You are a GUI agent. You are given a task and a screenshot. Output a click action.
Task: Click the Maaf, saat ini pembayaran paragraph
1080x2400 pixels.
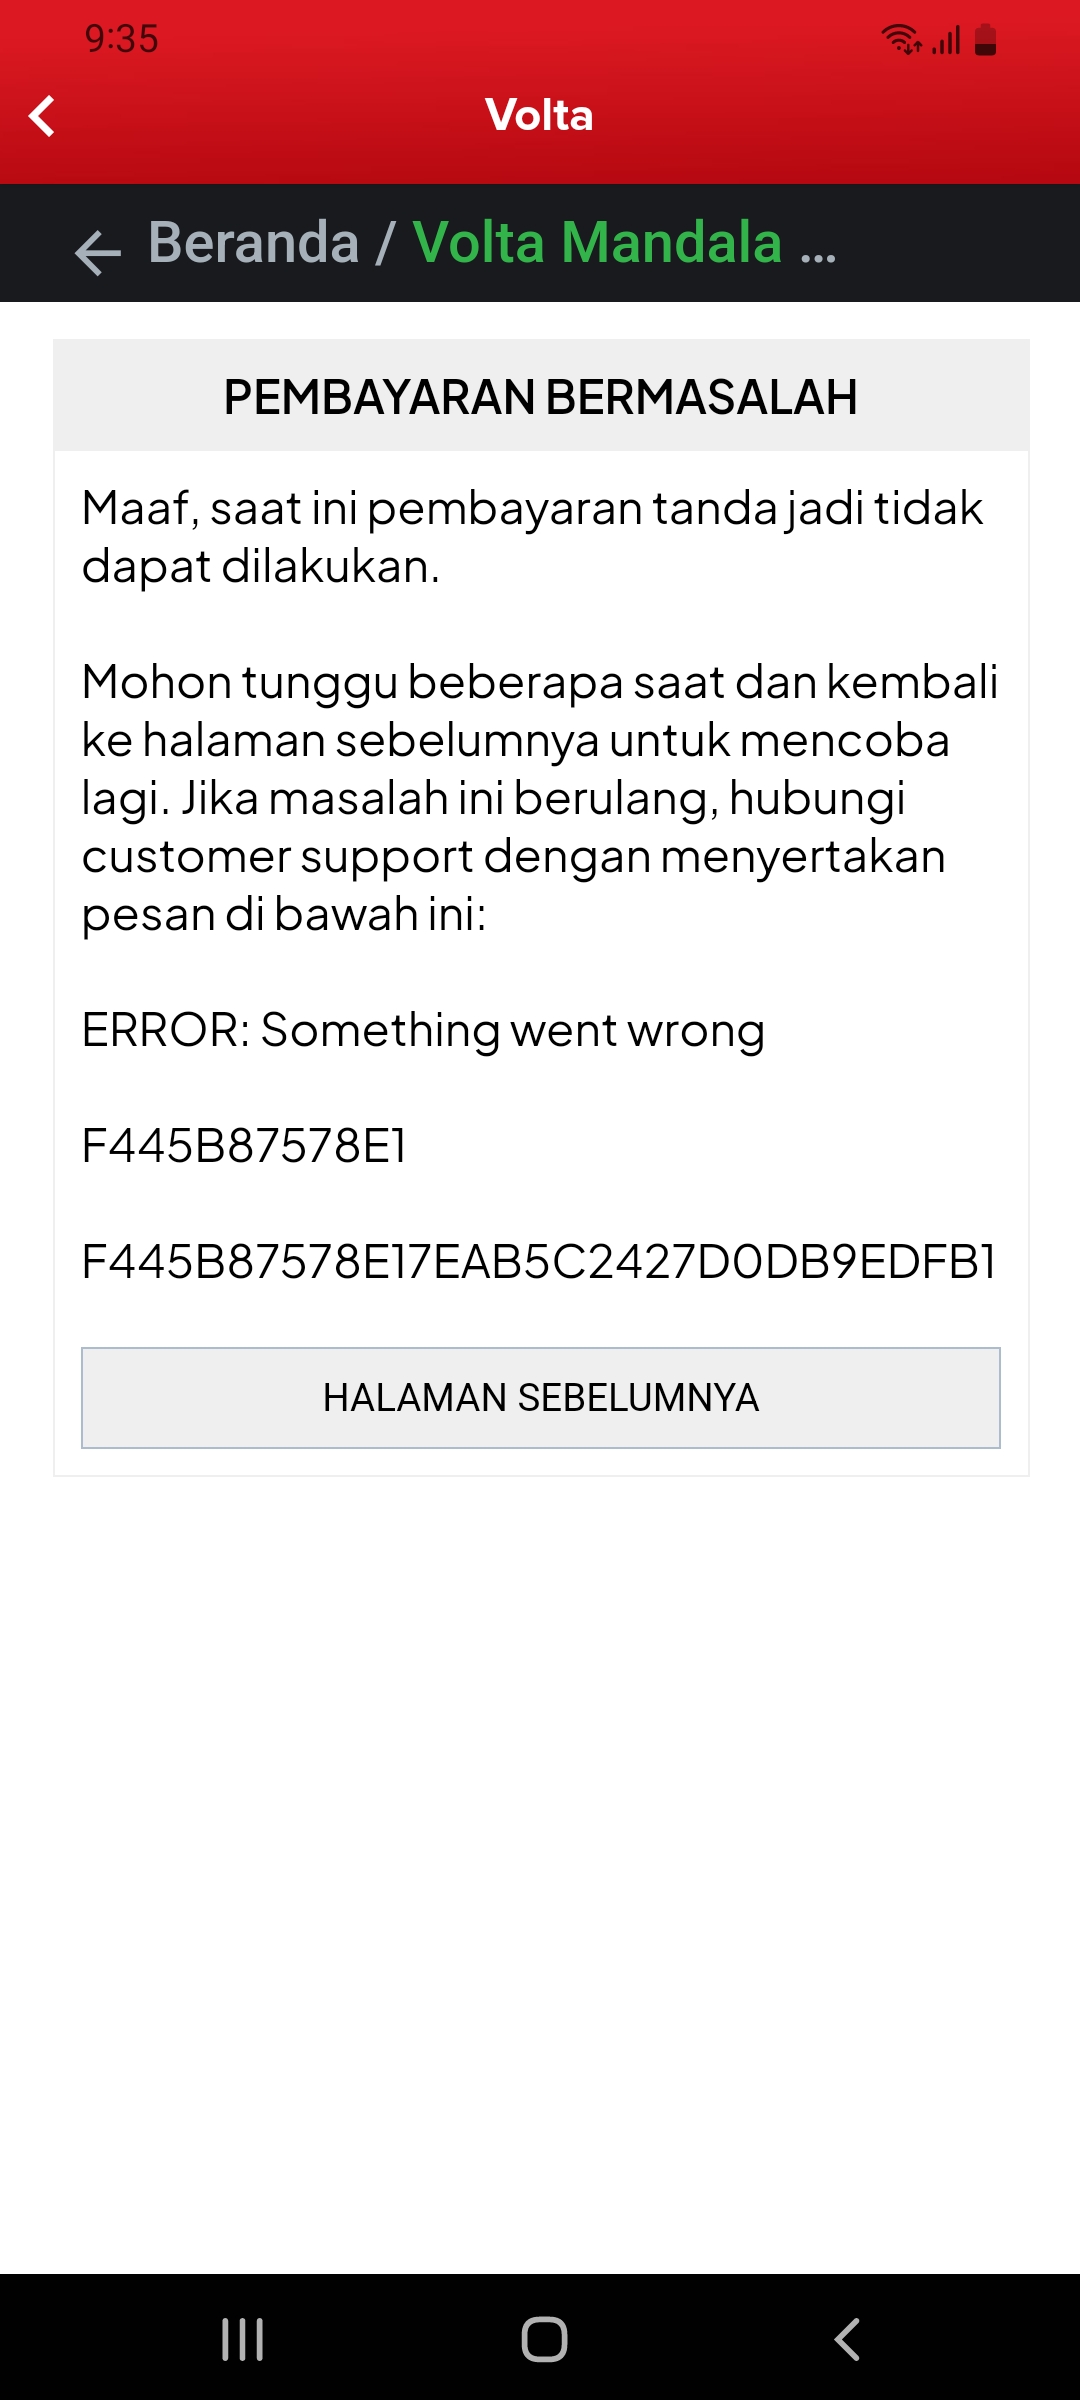pos(532,537)
